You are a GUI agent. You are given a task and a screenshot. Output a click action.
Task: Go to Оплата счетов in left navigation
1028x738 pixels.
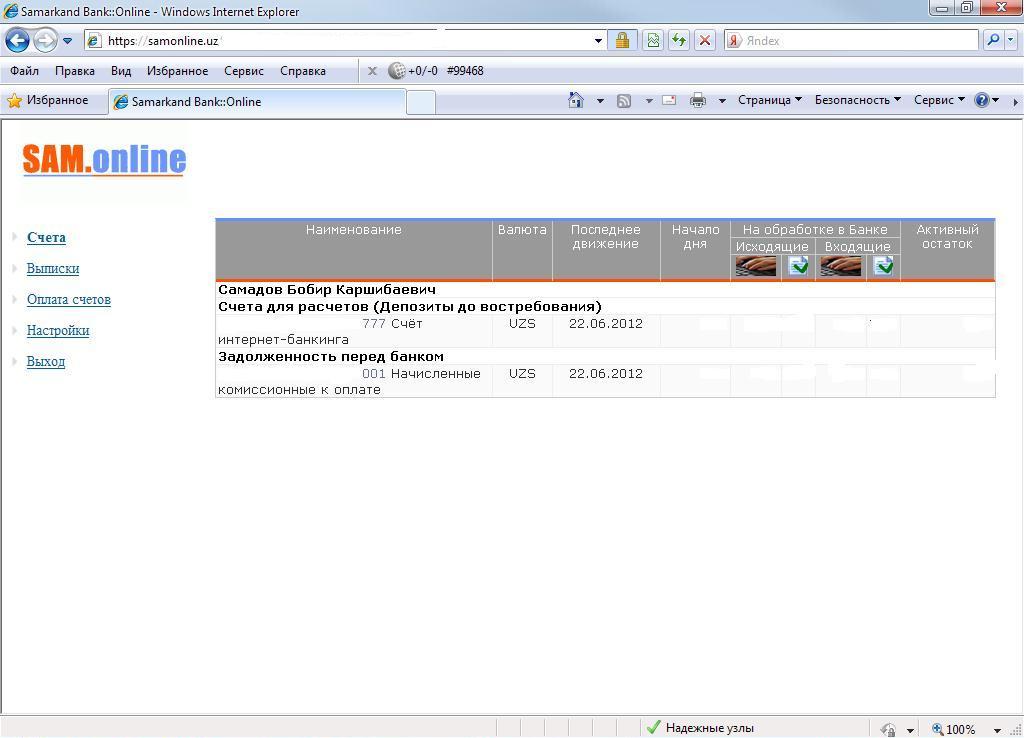69,299
